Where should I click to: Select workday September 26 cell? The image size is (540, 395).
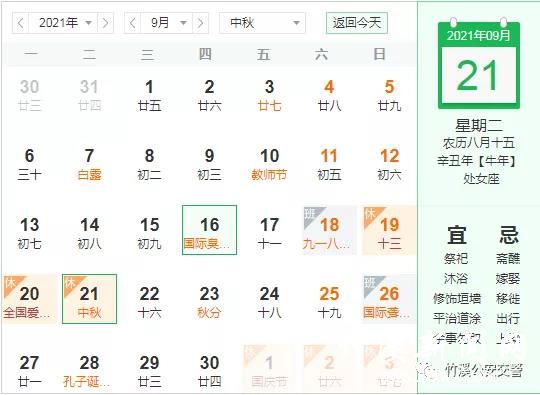point(389,300)
